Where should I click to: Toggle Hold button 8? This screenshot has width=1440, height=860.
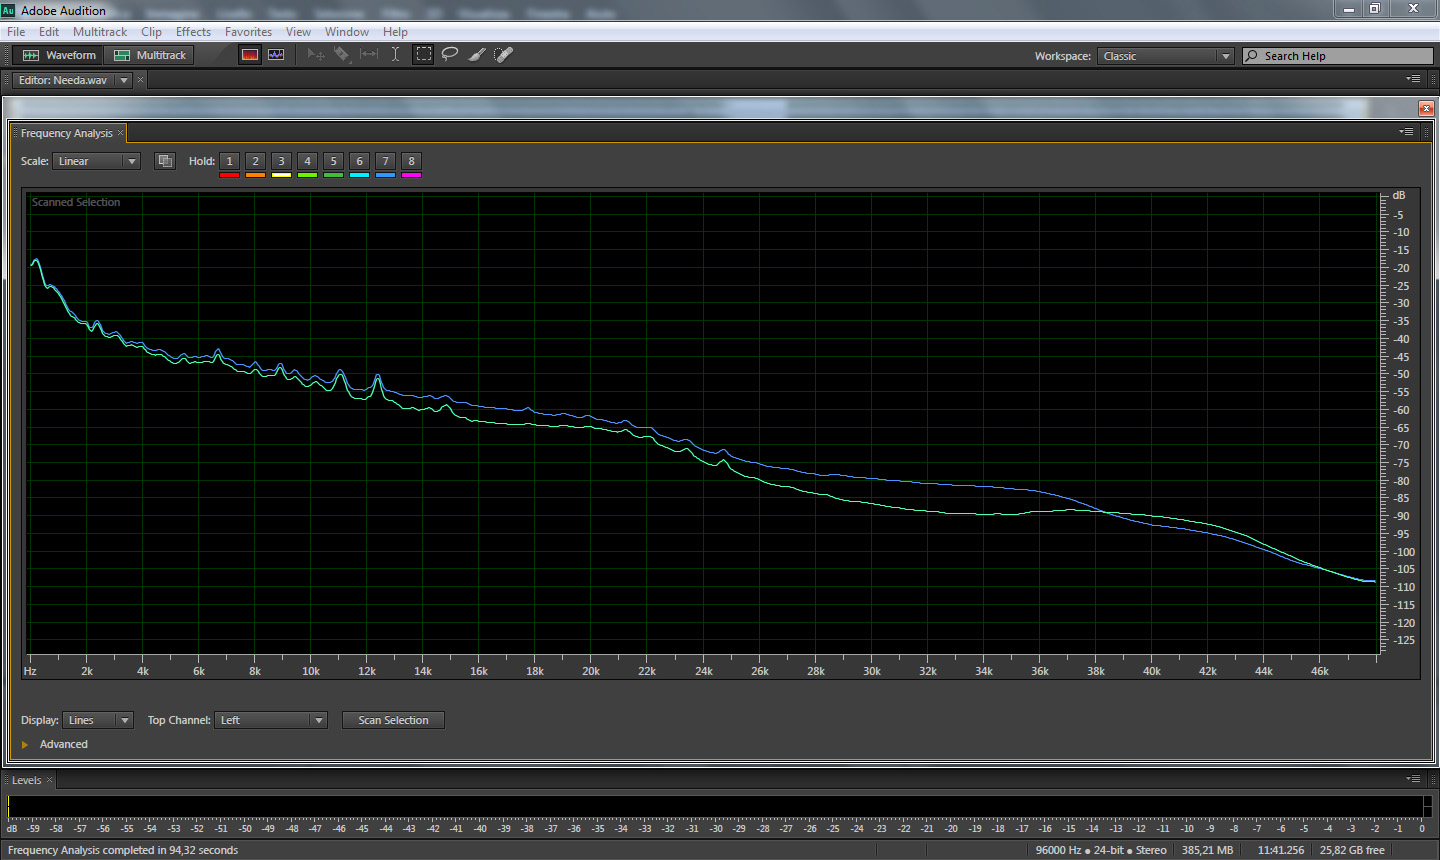click(x=411, y=161)
